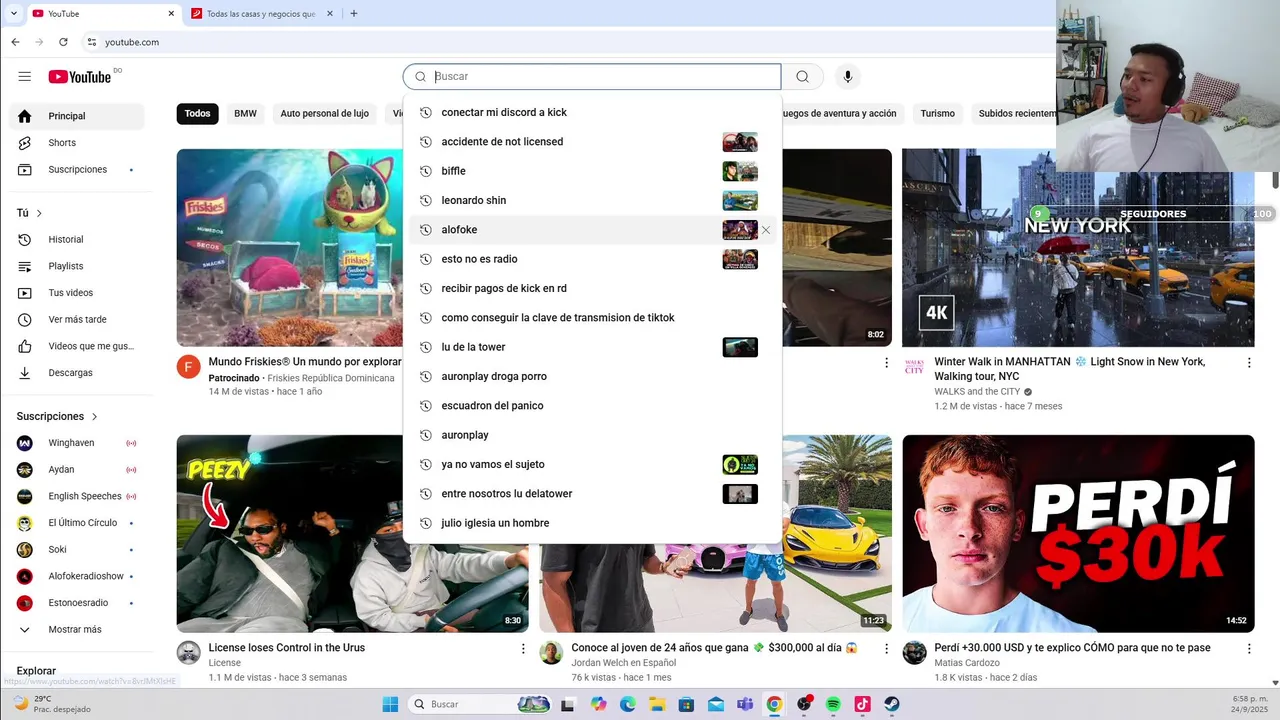Open the YouTube hamburger guide menu
1280x720 pixels.
(25, 77)
